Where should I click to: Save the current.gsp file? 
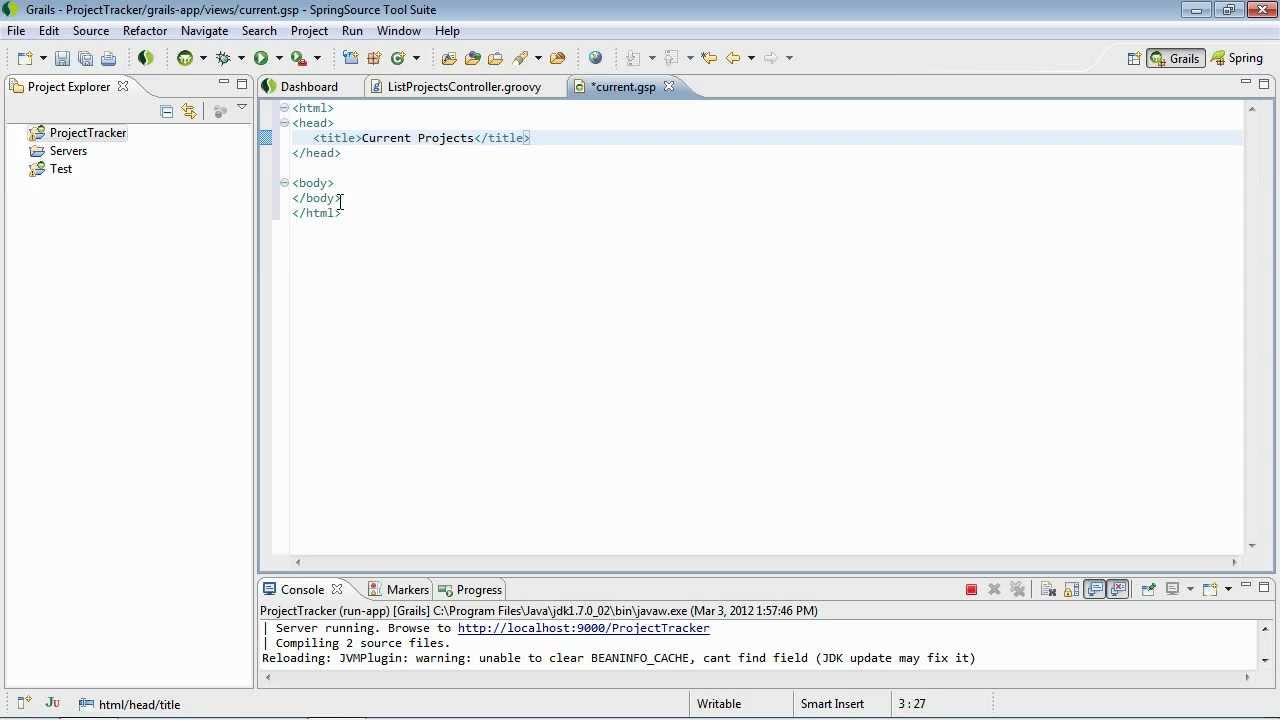(62, 58)
